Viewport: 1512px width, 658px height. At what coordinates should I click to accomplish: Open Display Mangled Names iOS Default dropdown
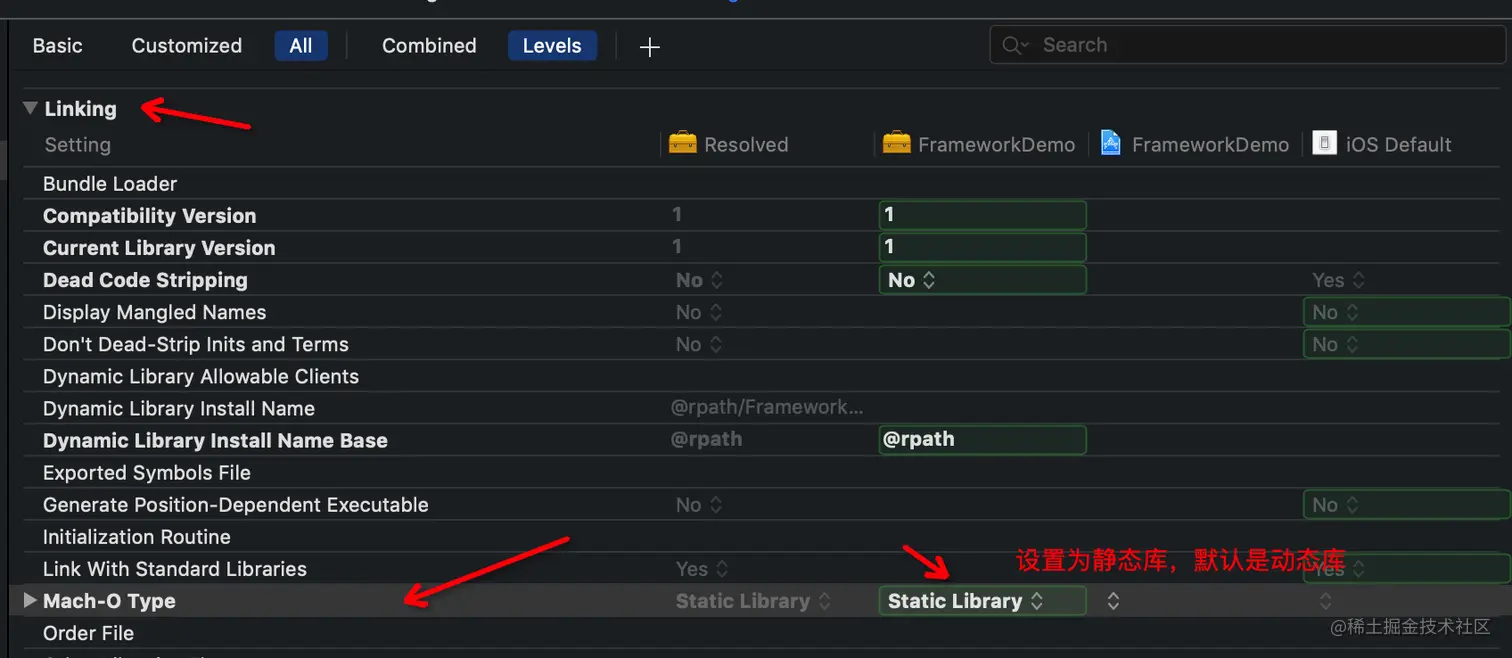pyautogui.click(x=1407, y=312)
